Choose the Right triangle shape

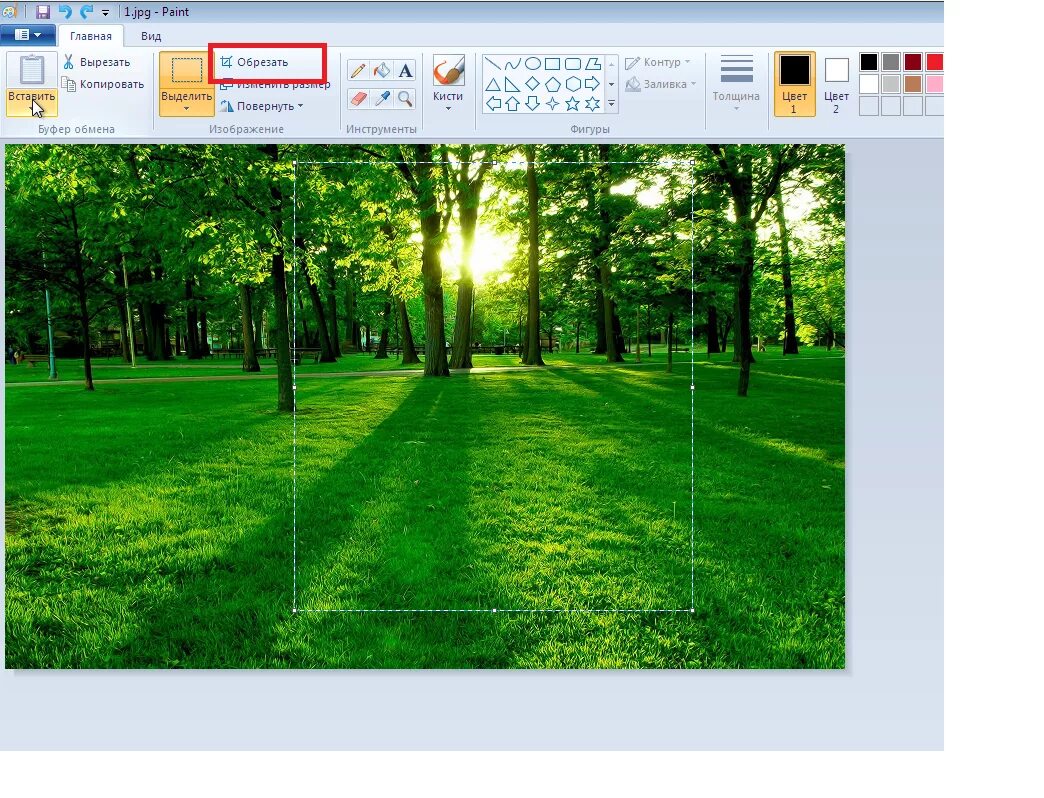point(512,84)
